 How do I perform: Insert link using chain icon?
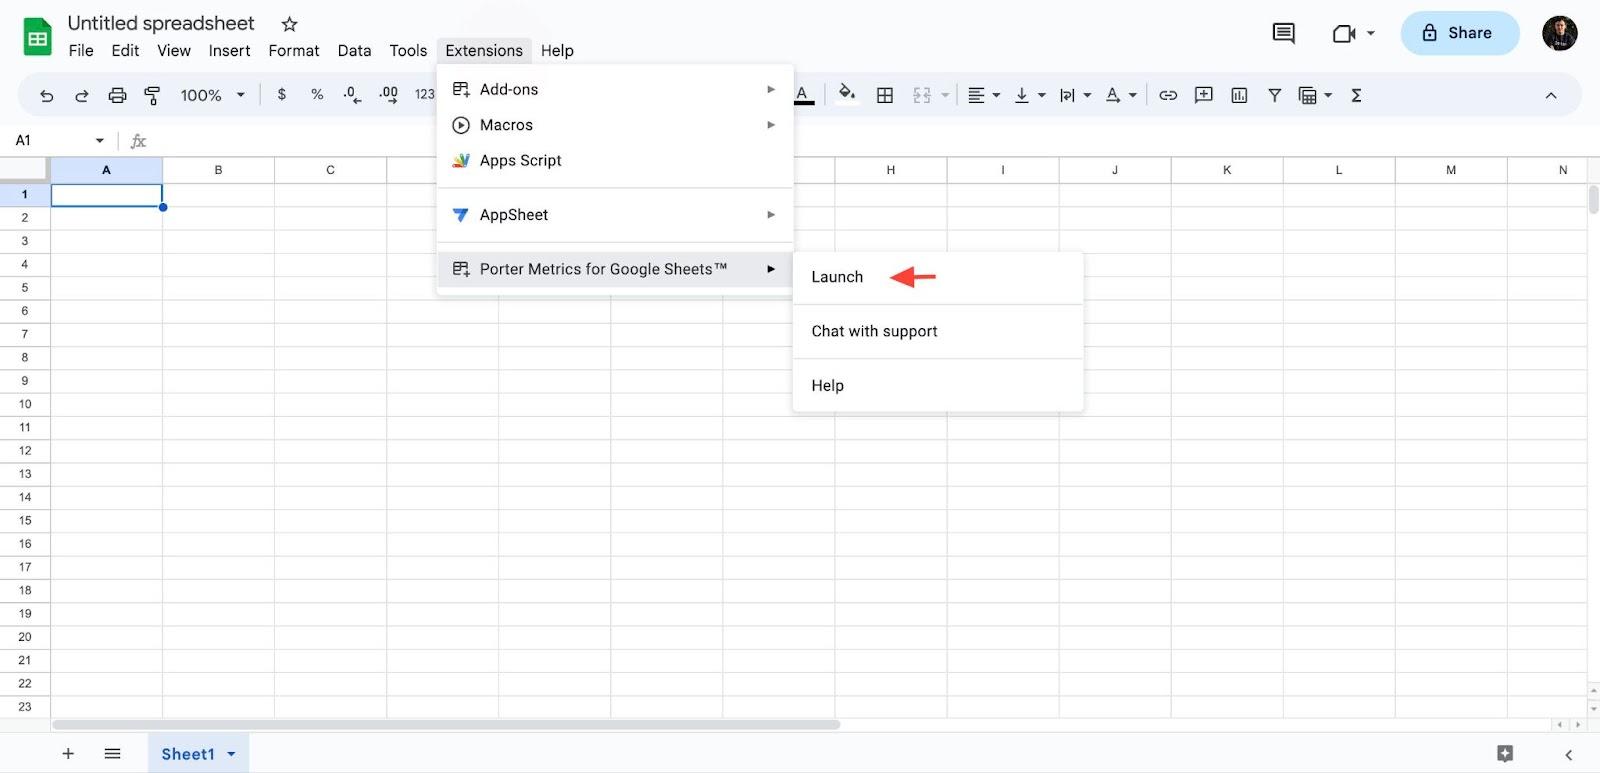(1168, 95)
